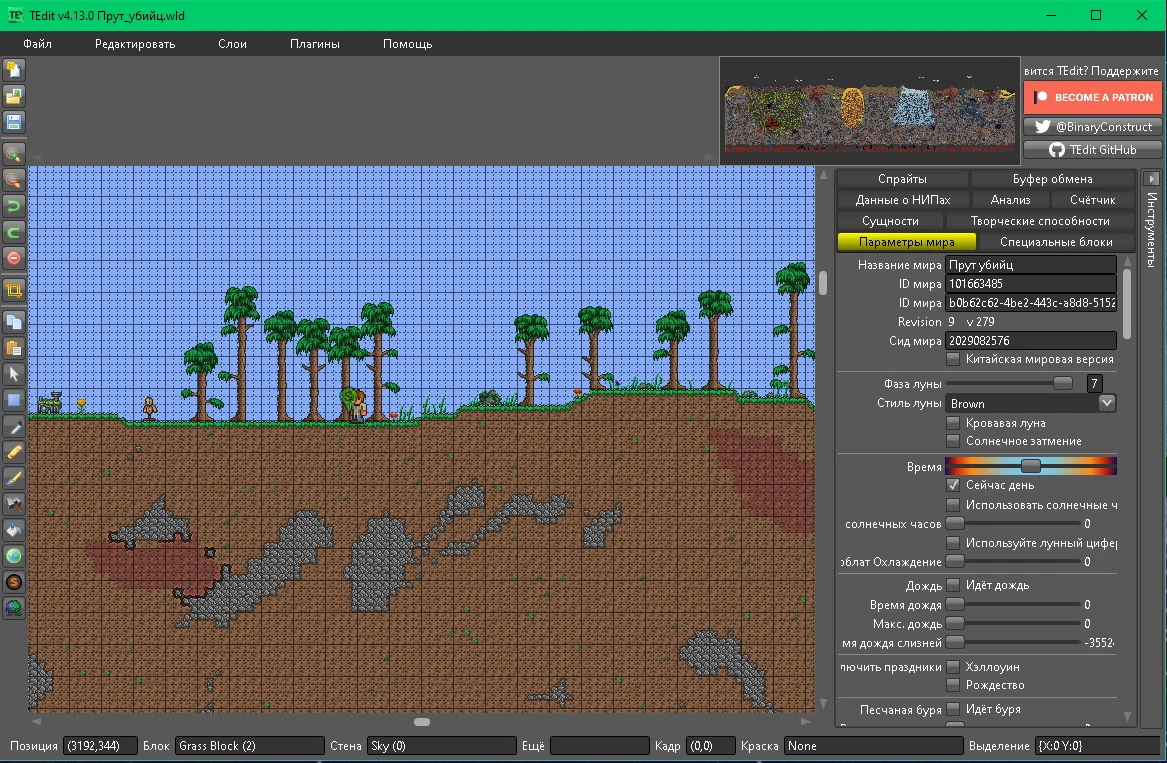This screenshot has height=763, width=1167.
Task: Click the Время time-of-day slider
Action: click(x=1030, y=466)
